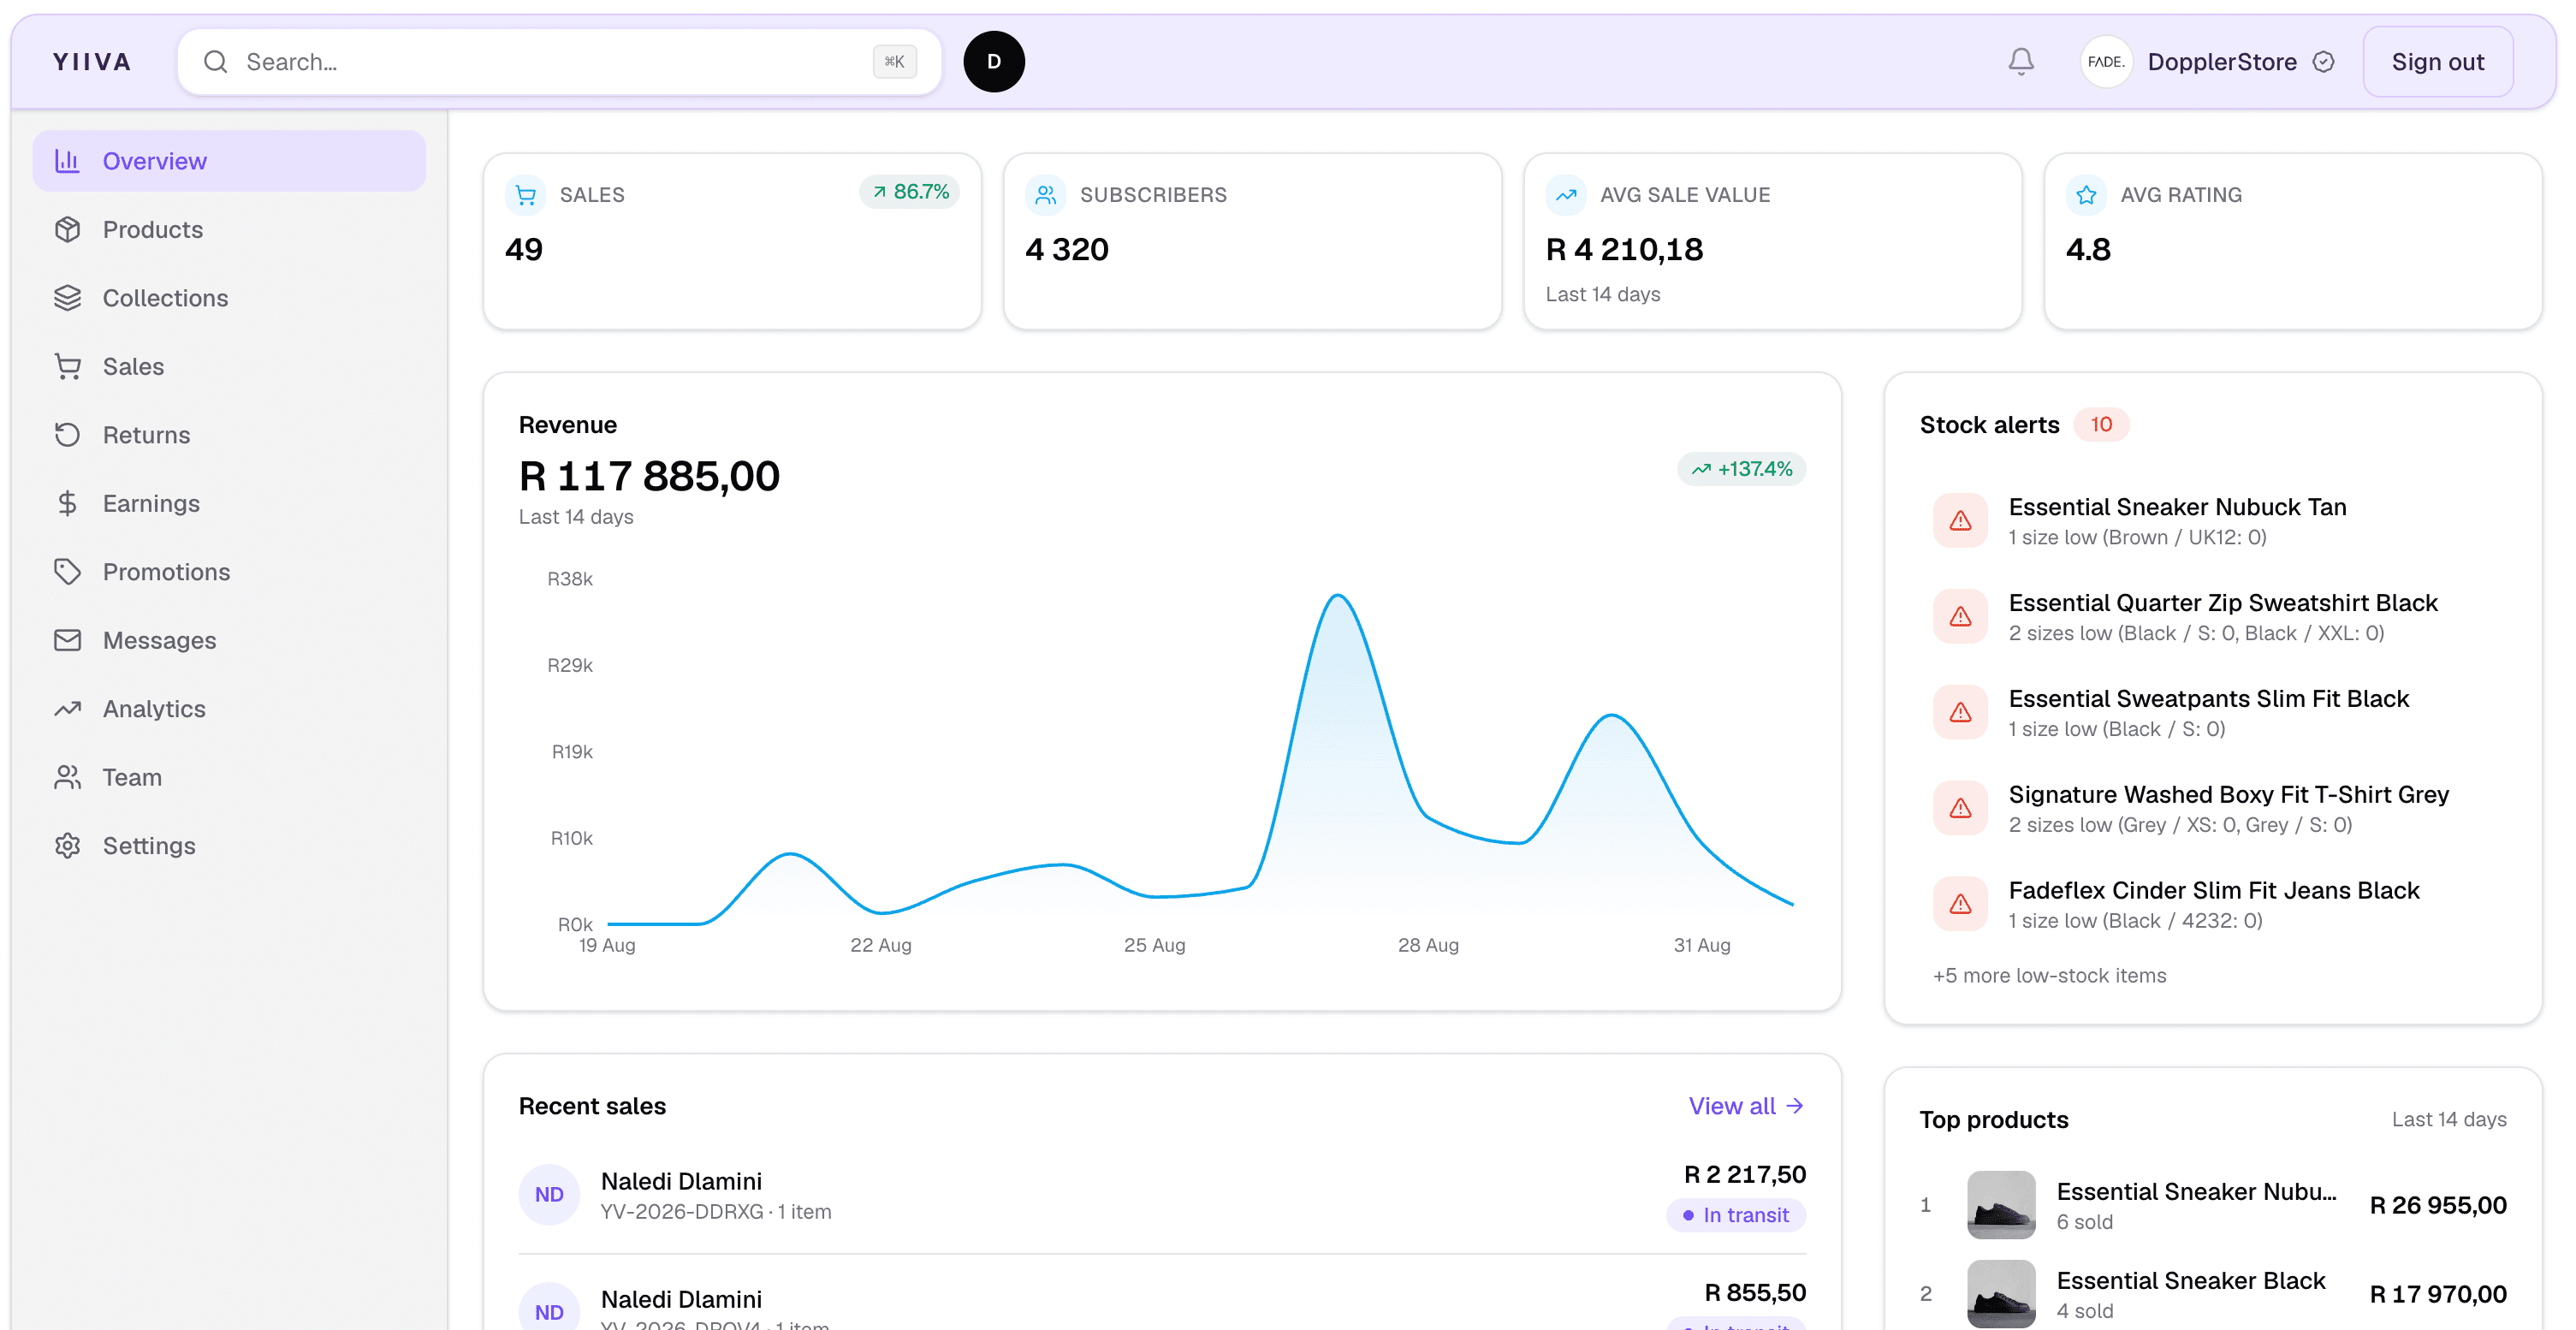Open Collections in sidebar
Screen dimensions: 2576x1330
[x=229, y=298]
